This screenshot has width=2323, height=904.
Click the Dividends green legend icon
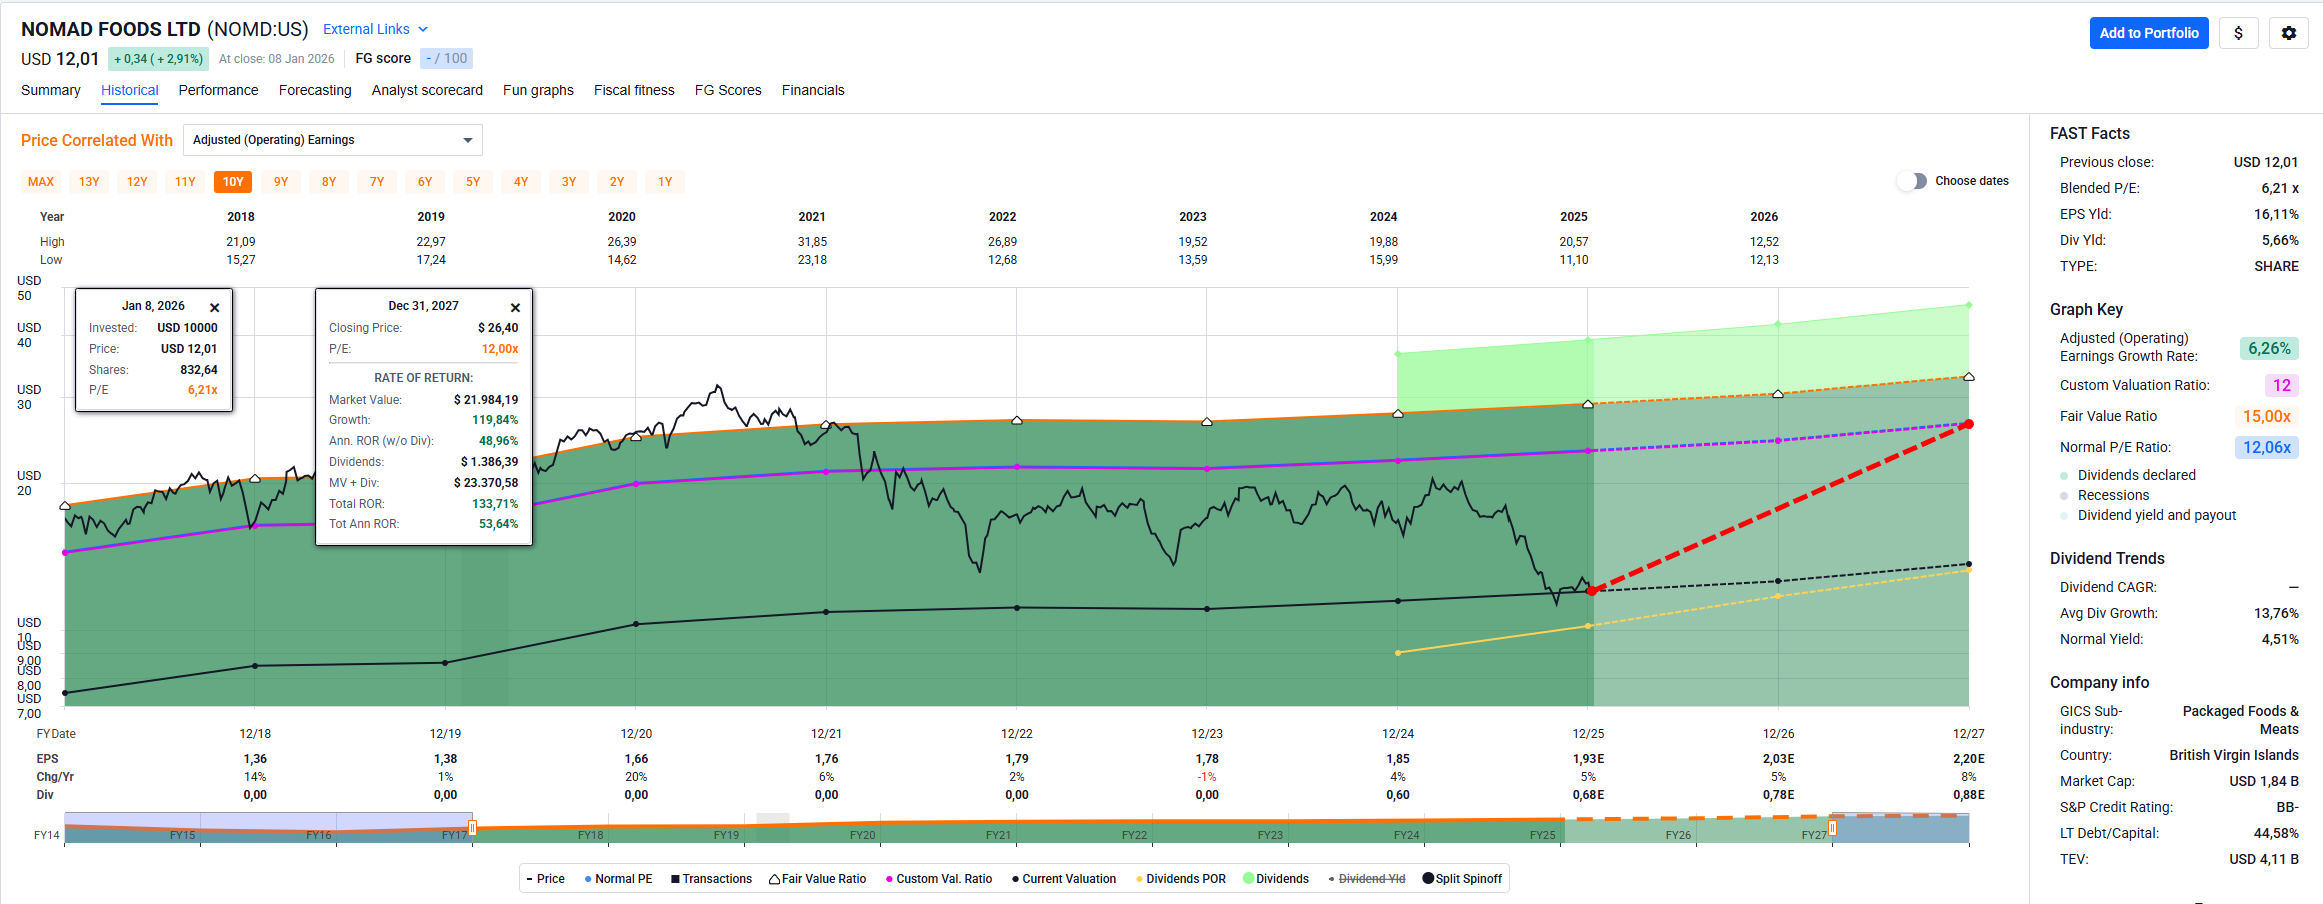coord(1248,879)
